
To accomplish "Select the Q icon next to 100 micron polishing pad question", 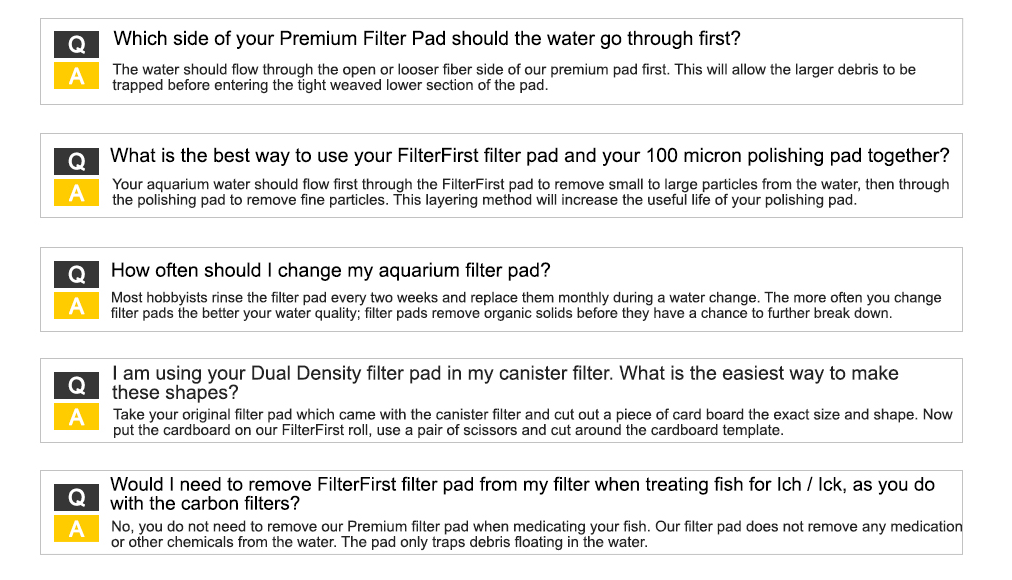I will [x=76, y=161].
